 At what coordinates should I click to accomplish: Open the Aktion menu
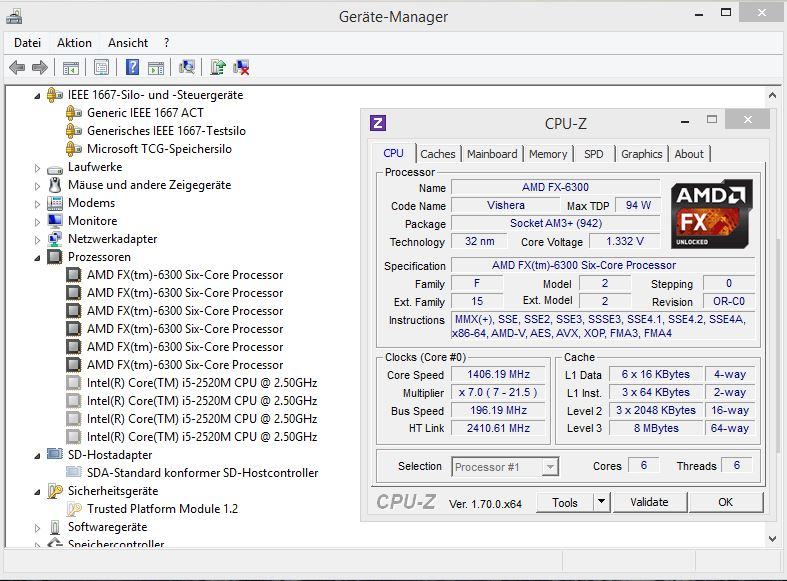(74, 43)
